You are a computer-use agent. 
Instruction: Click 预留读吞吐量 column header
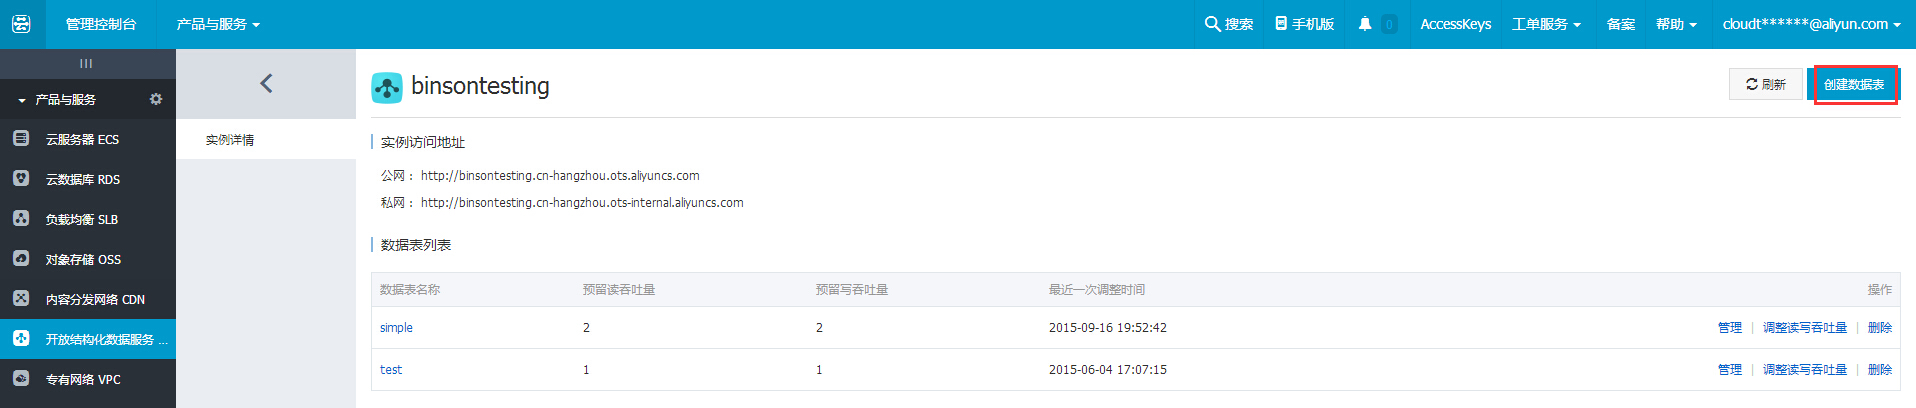(x=619, y=290)
